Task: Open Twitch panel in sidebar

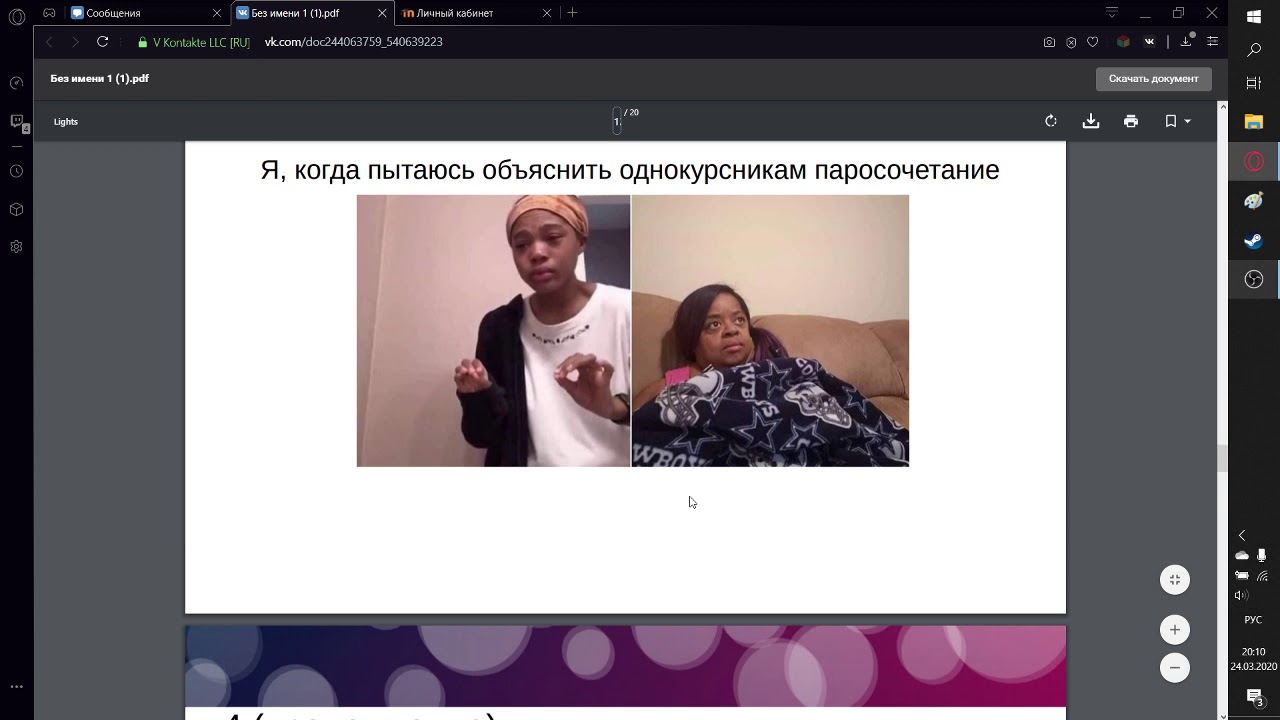Action: (x=16, y=122)
